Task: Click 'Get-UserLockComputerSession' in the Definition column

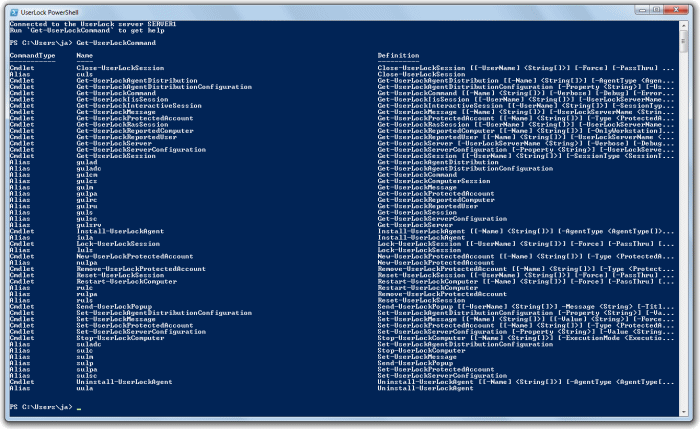Action: 434,181
